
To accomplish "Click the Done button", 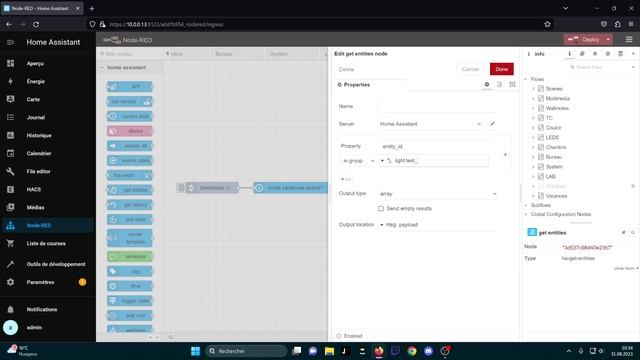I will point(502,69).
